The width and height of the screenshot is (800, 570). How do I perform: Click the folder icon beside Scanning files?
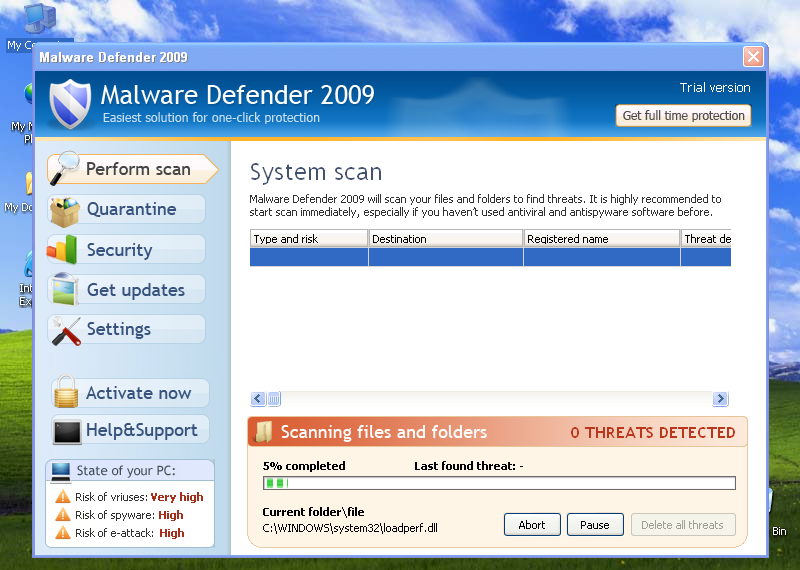click(264, 432)
